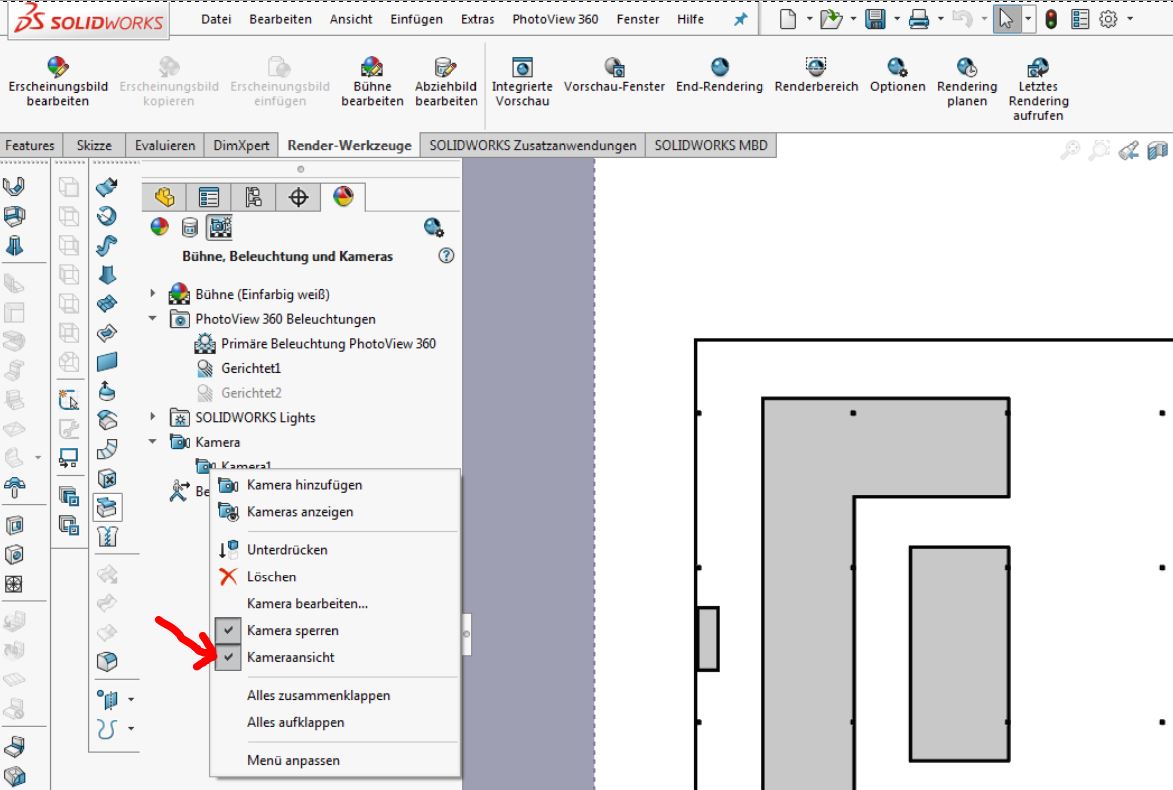Expand the Bühne (Einfarbig weiß) node
Screen dimensions: 1173x790
(x=153, y=294)
